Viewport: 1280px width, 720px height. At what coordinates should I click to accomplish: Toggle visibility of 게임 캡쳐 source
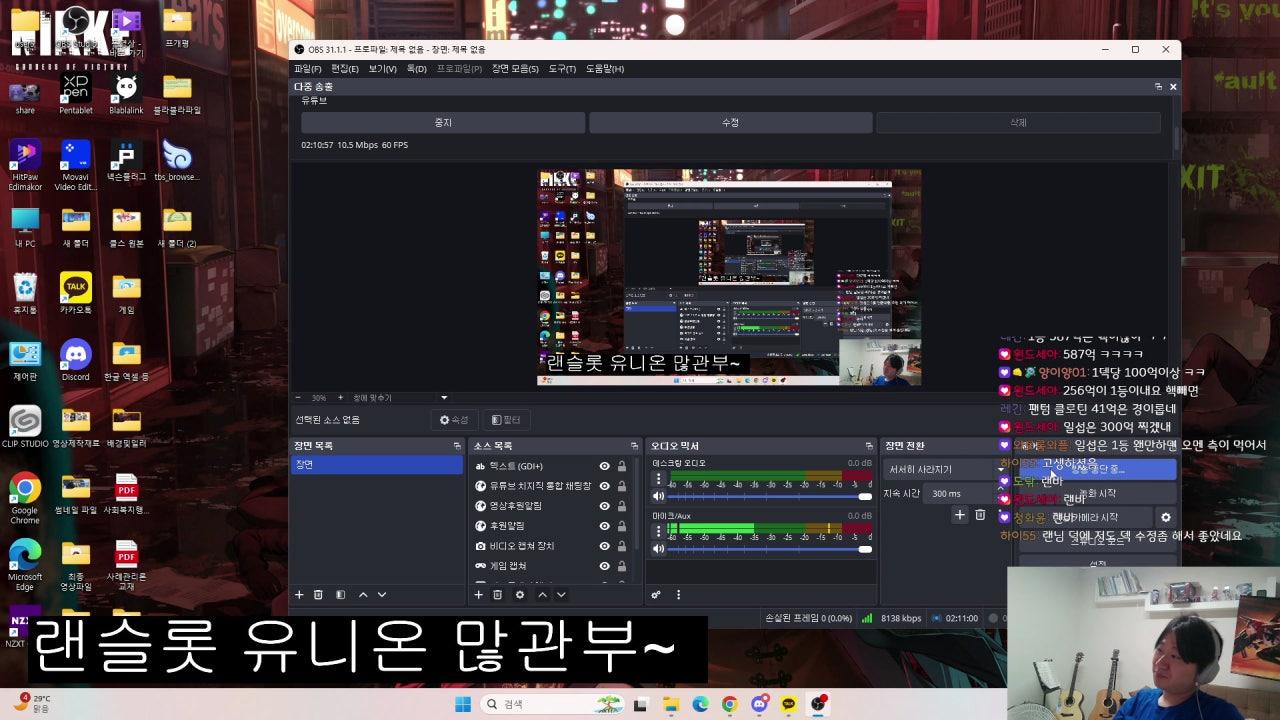[x=604, y=566]
